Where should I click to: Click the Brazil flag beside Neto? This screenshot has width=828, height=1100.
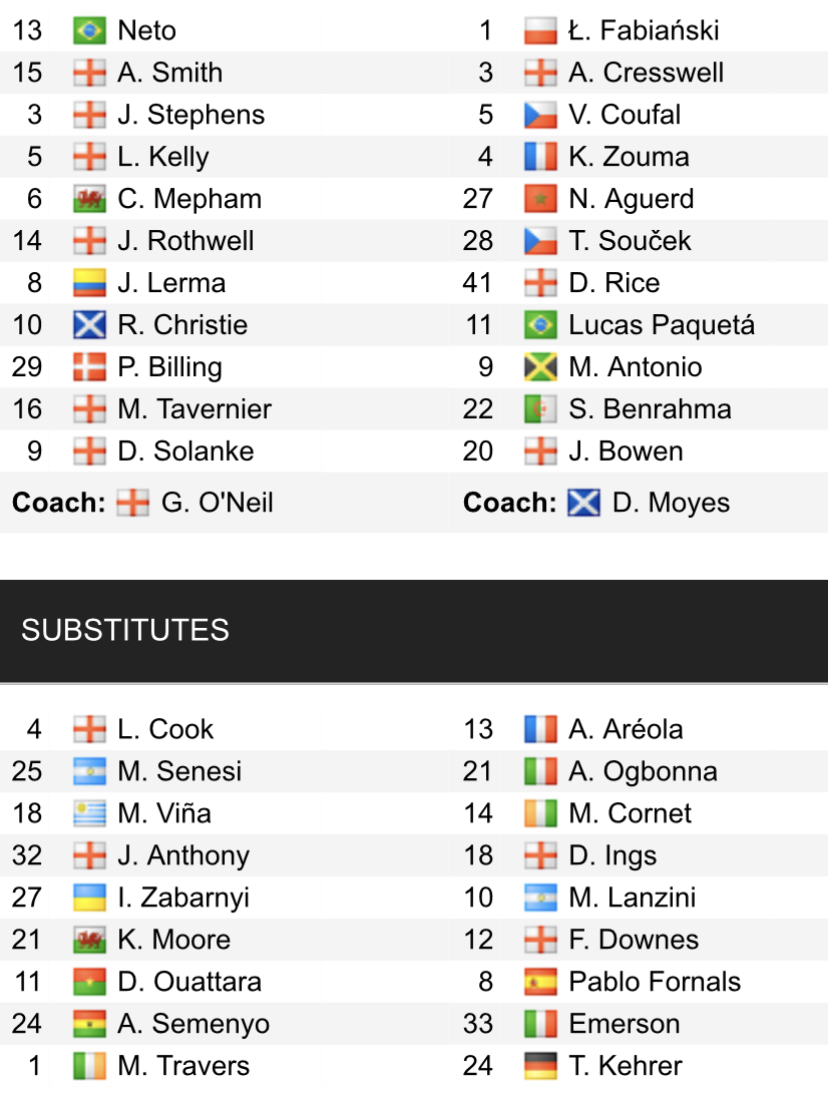[x=89, y=31]
